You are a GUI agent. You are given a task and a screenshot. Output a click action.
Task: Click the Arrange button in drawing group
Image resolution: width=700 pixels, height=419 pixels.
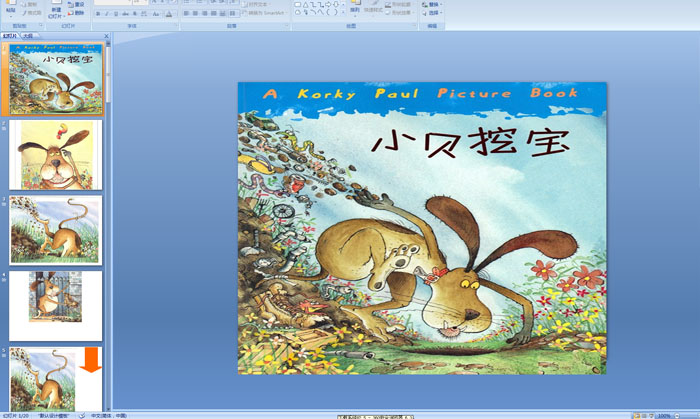(354, 9)
